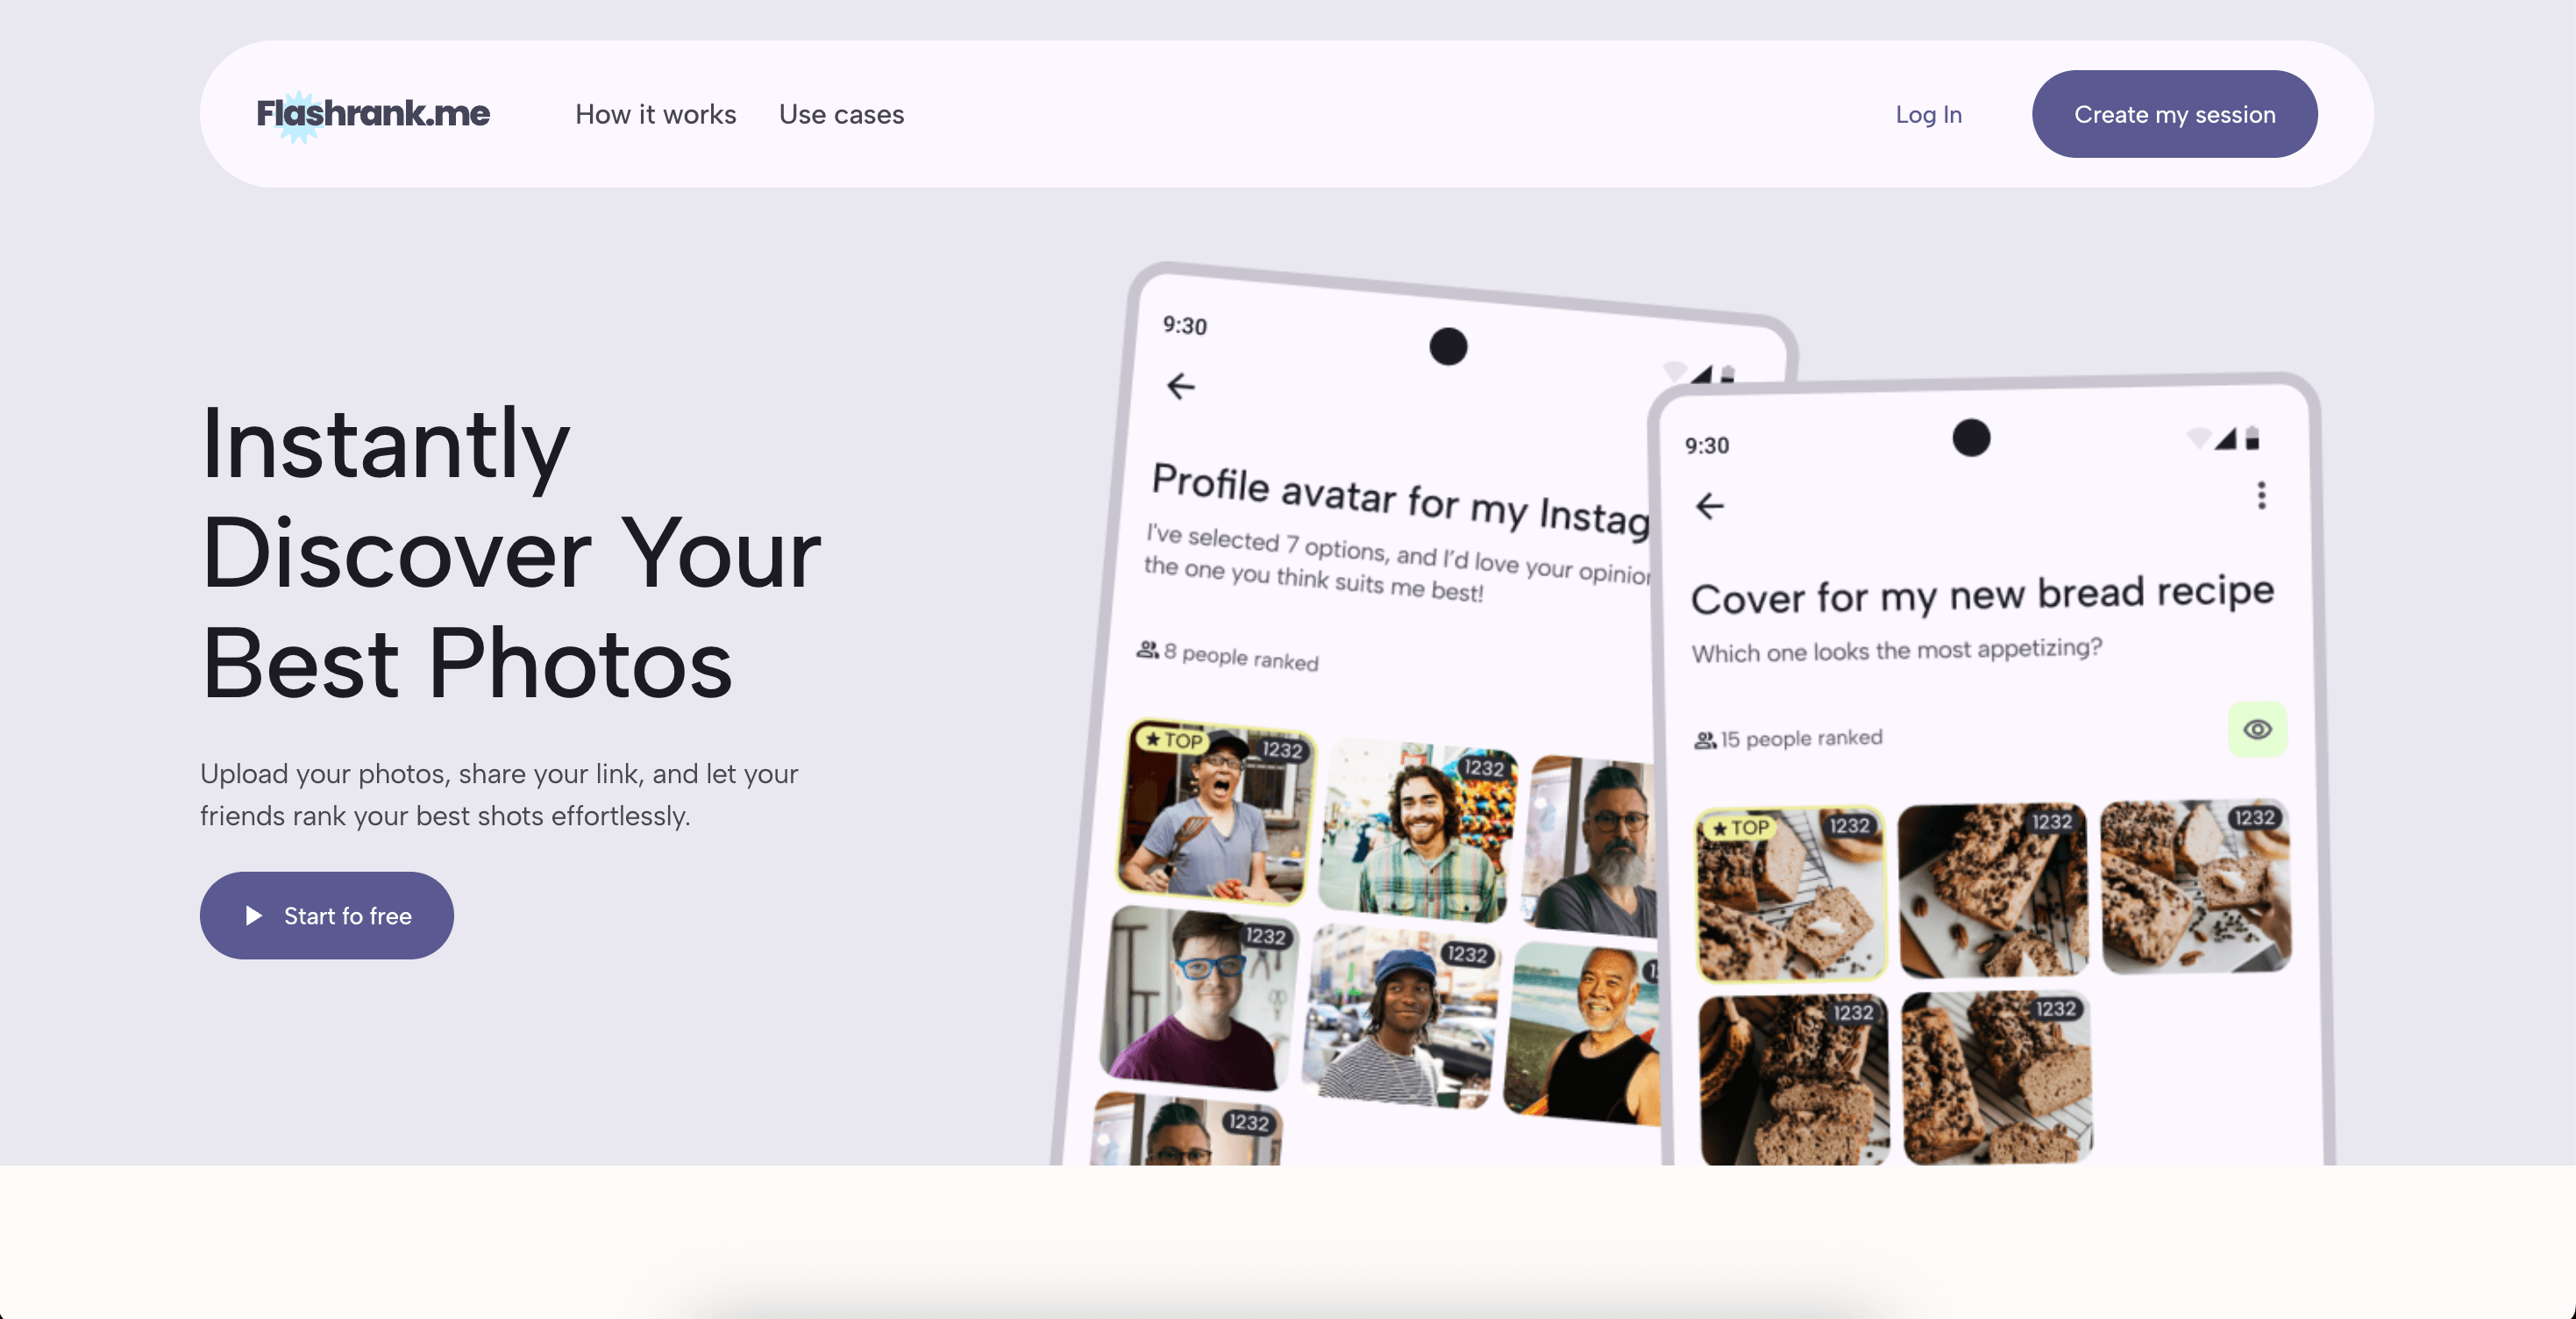Click the star TOP badge on avatar photo
The width and height of the screenshot is (2576, 1319).
tap(1174, 740)
